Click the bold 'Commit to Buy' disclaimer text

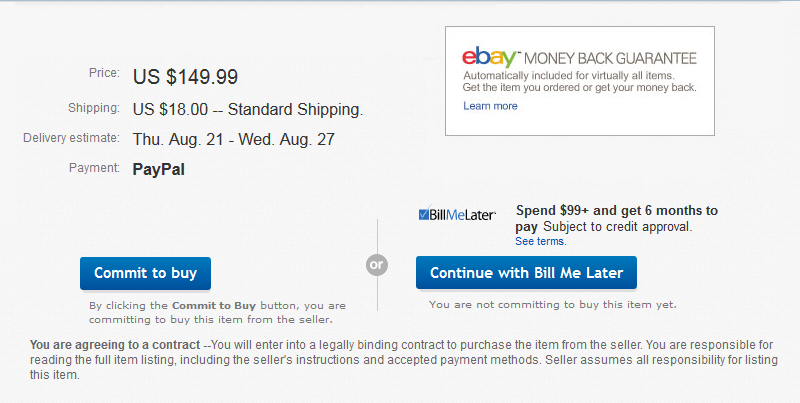click(214, 306)
